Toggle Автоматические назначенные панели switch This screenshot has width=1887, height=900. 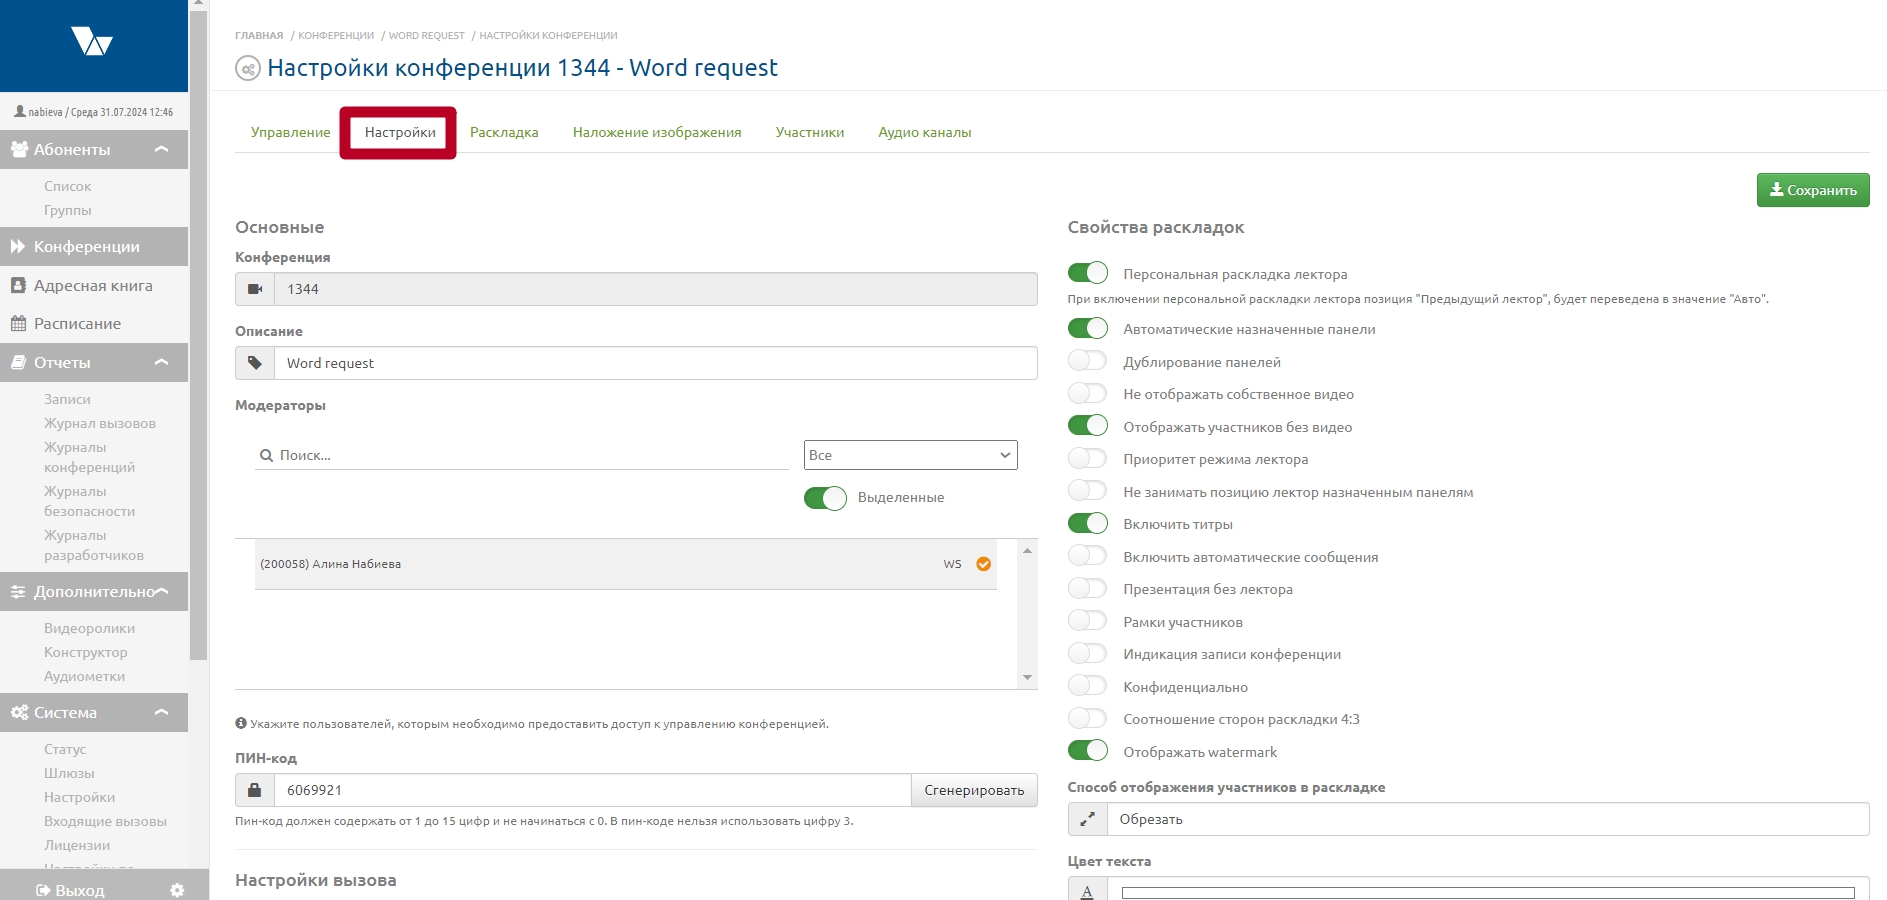[x=1088, y=328]
